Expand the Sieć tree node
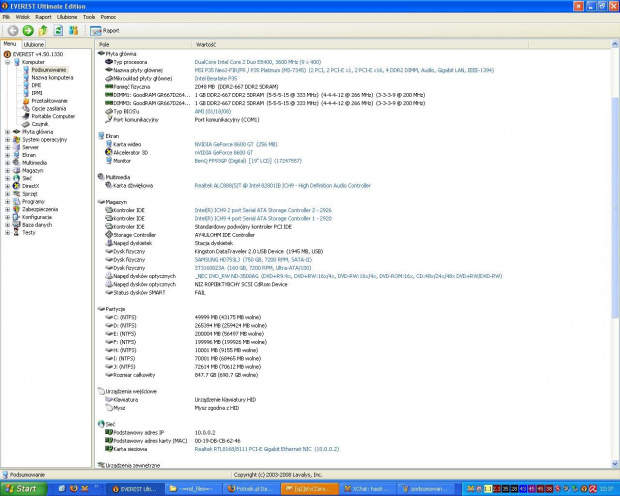The height and width of the screenshot is (496, 620). (8, 178)
